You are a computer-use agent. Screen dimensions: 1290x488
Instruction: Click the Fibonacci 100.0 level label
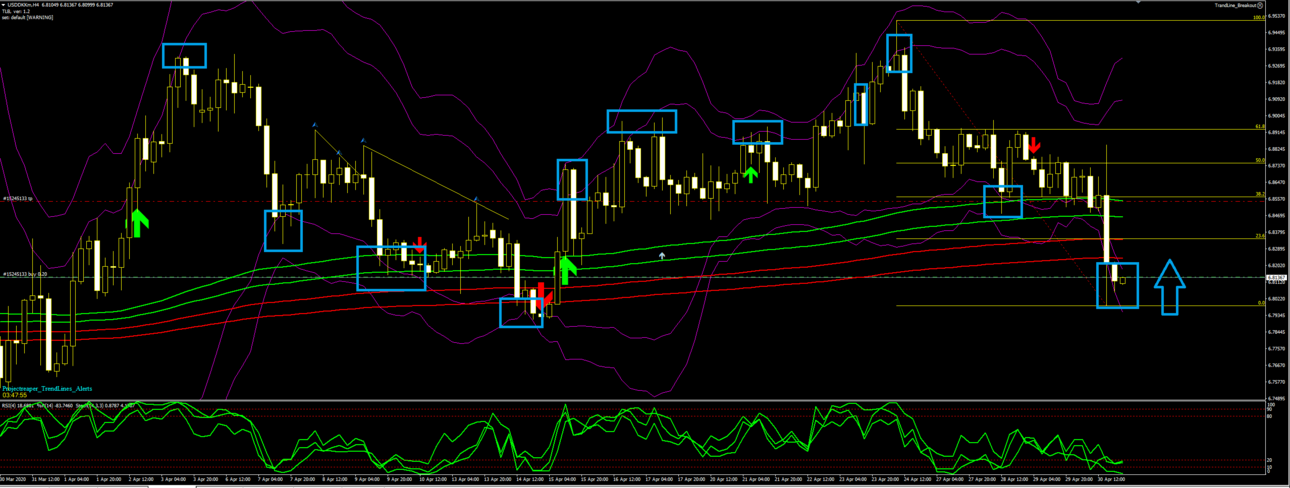tap(1258, 17)
